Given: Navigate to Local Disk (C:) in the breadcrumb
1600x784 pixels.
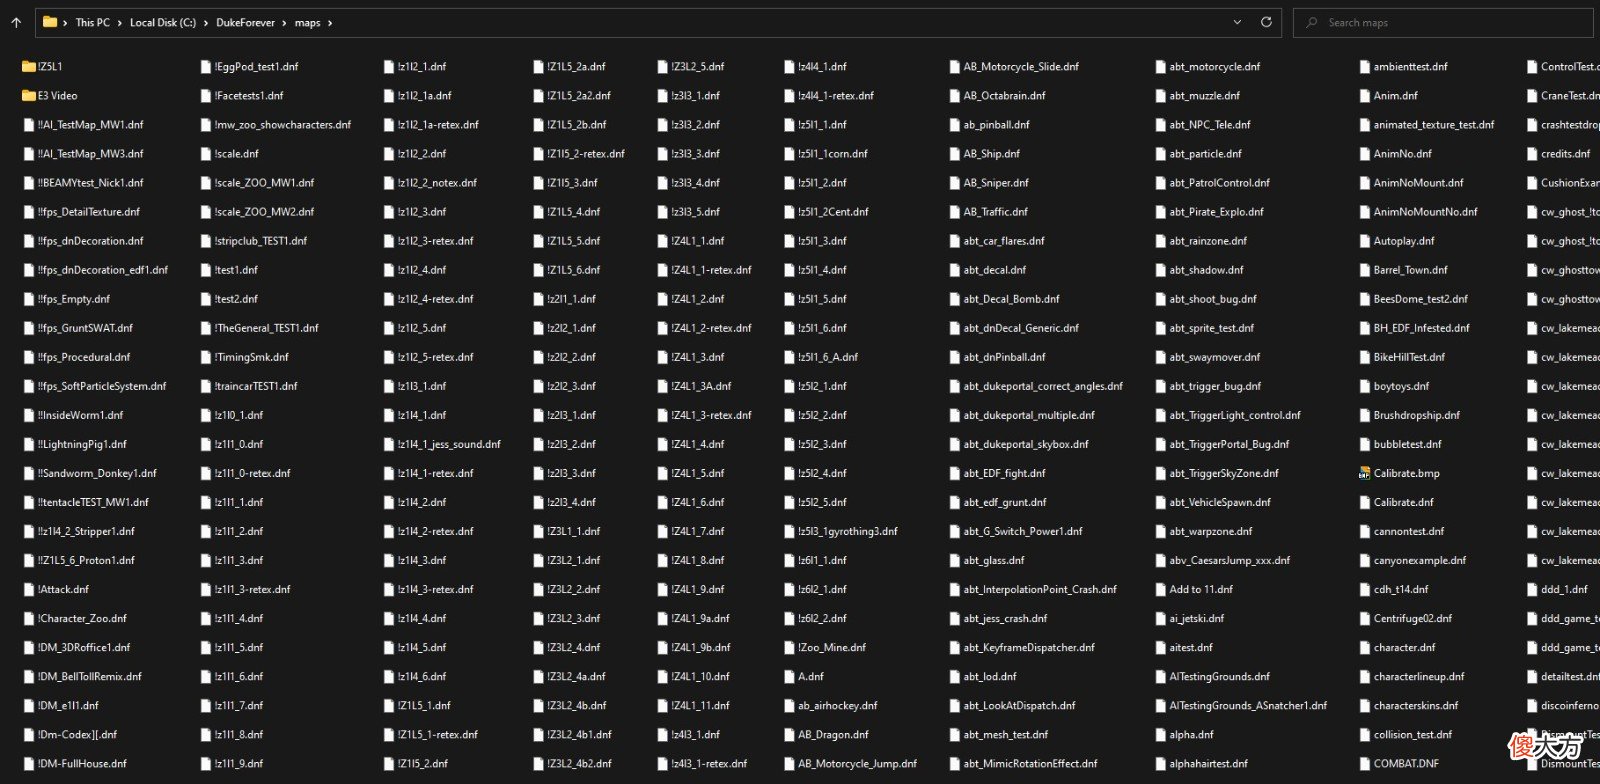Looking at the screenshot, I should 163,23.
